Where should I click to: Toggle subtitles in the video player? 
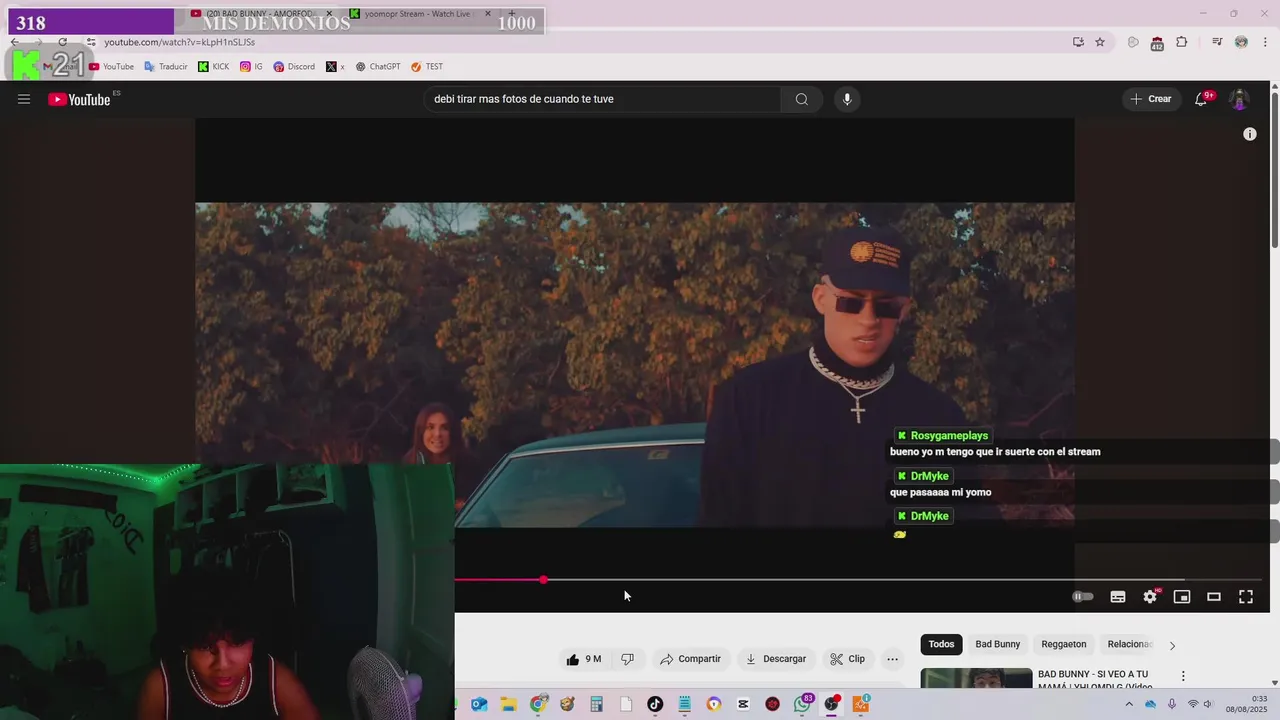1118,596
